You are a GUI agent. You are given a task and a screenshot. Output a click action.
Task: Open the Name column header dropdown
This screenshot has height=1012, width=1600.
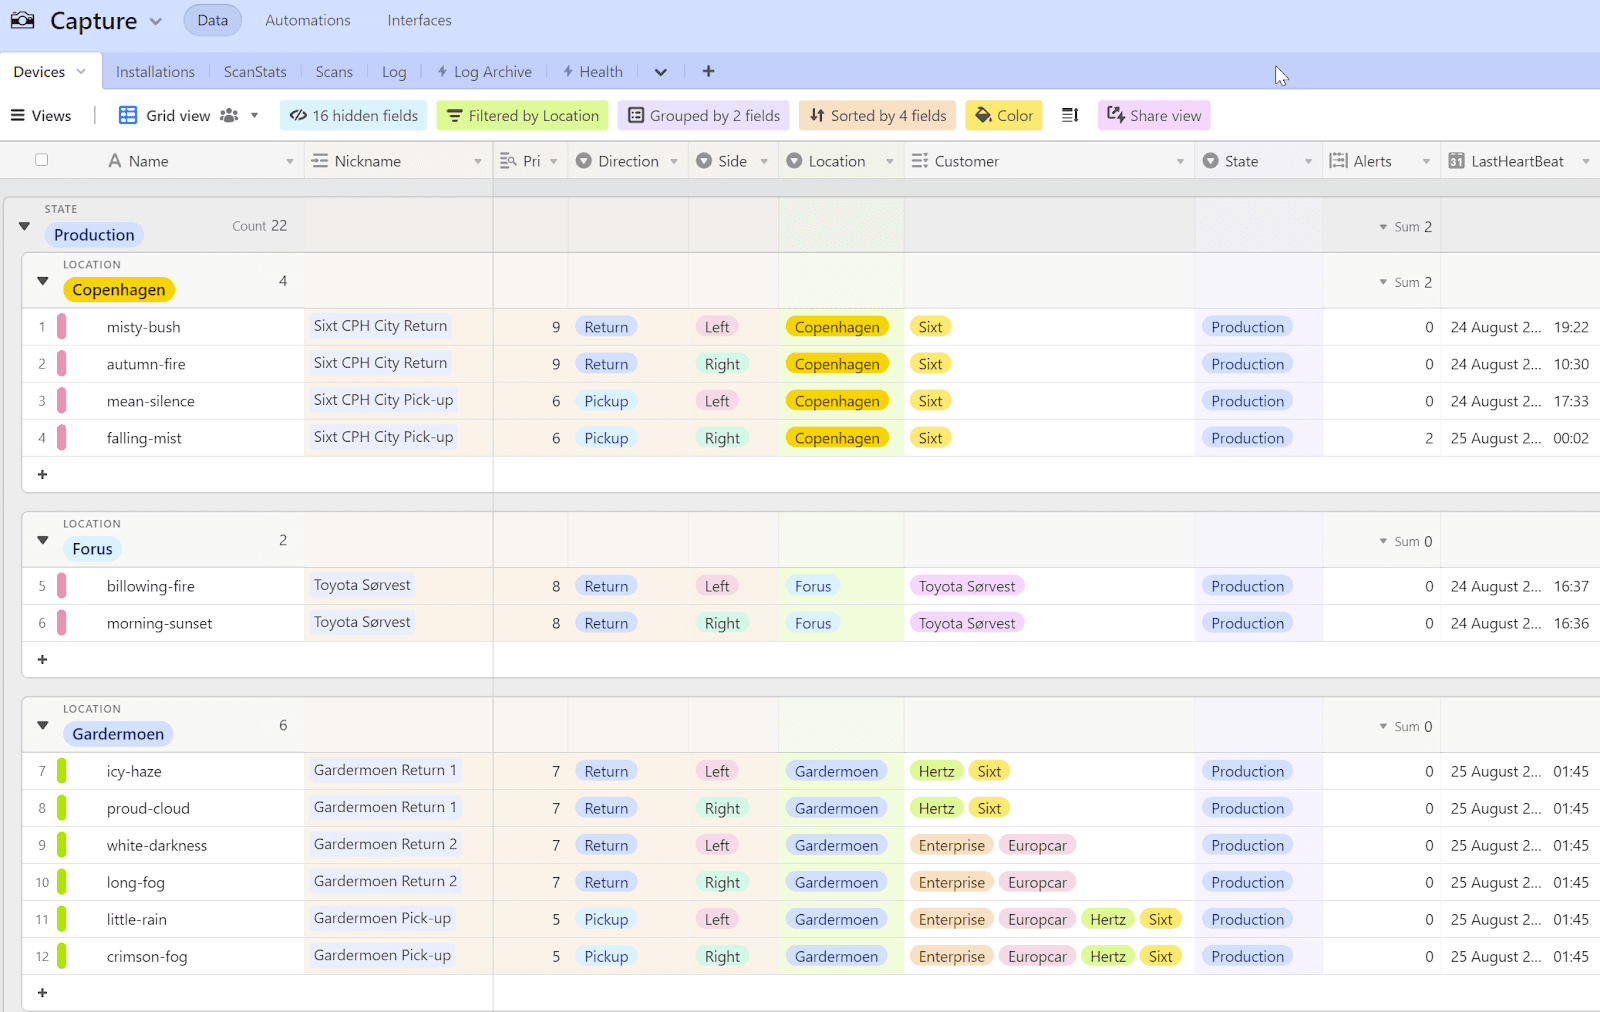289,160
